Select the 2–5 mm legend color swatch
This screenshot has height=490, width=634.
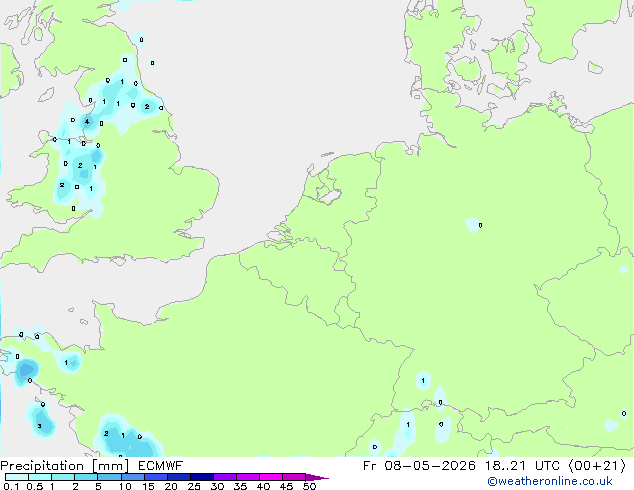[86, 477]
